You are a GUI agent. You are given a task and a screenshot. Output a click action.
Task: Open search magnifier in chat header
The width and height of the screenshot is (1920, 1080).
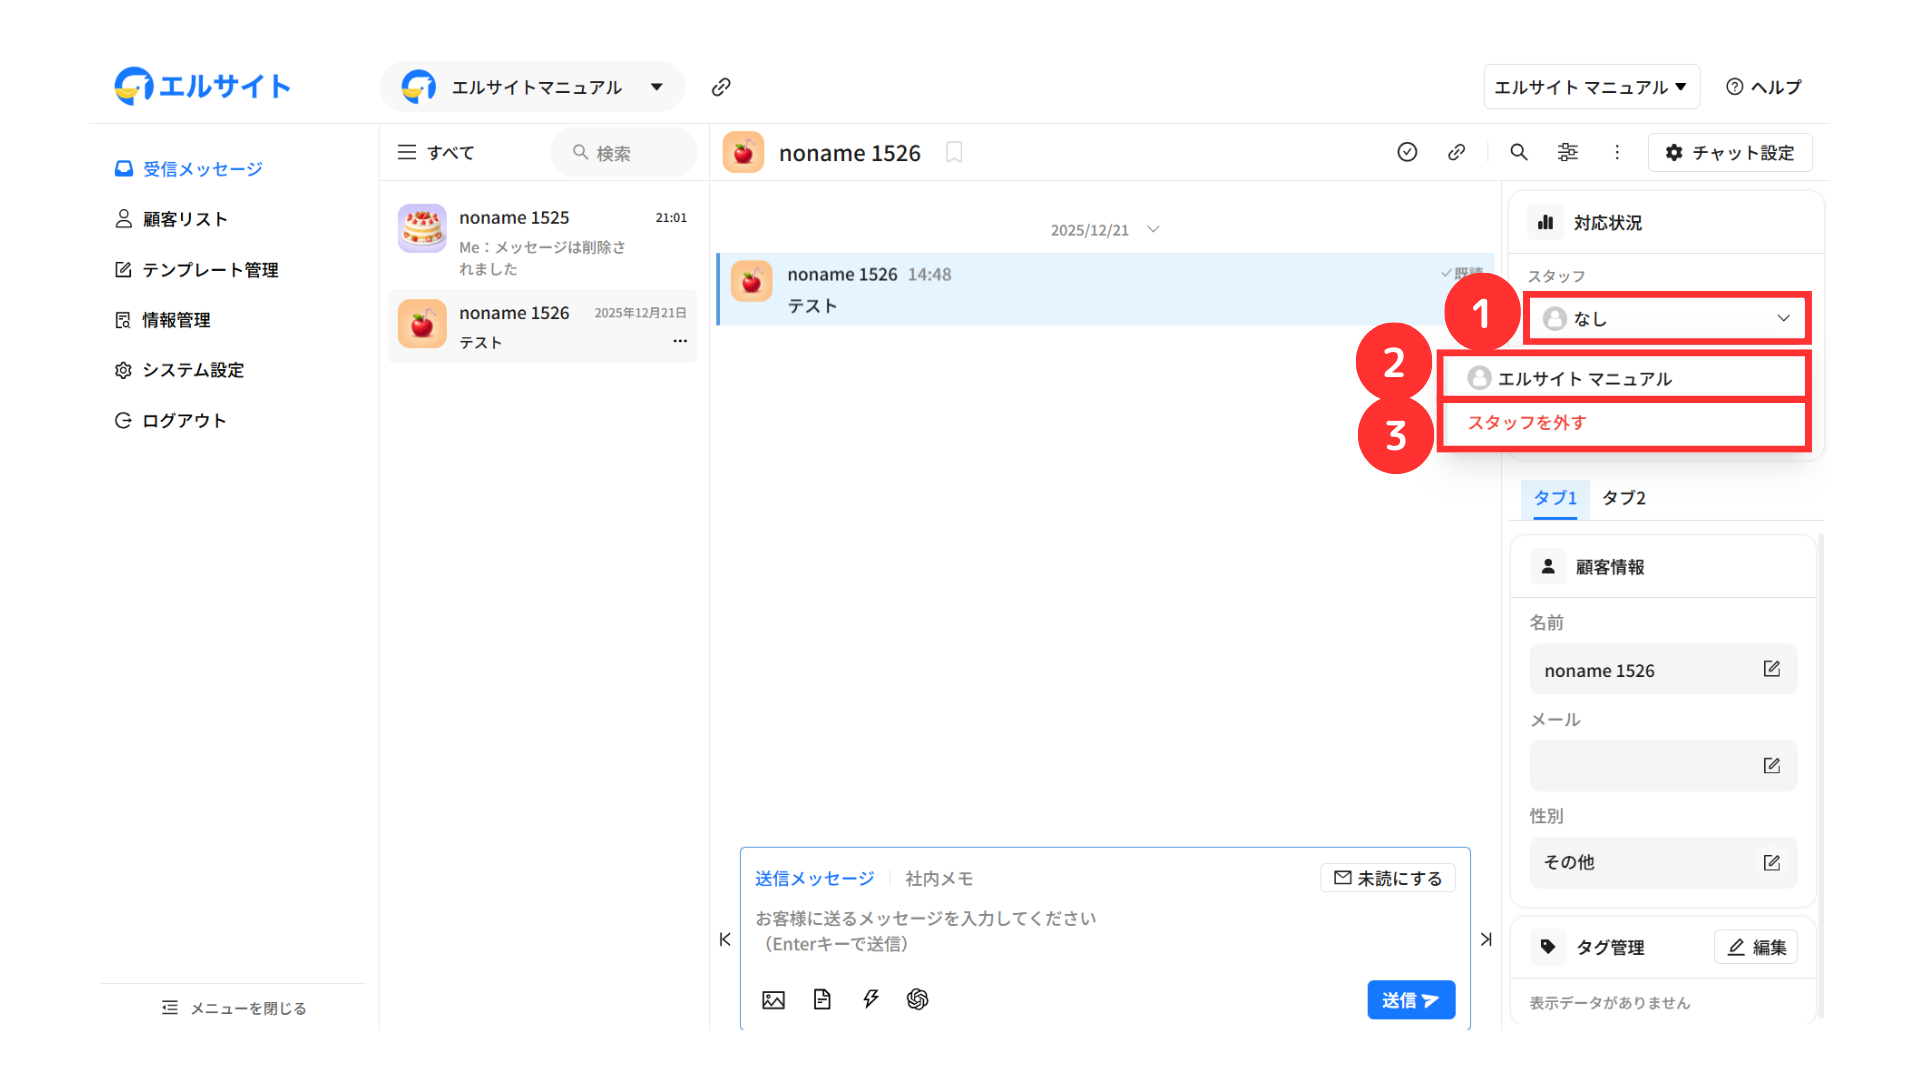[x=1518, y=152]
